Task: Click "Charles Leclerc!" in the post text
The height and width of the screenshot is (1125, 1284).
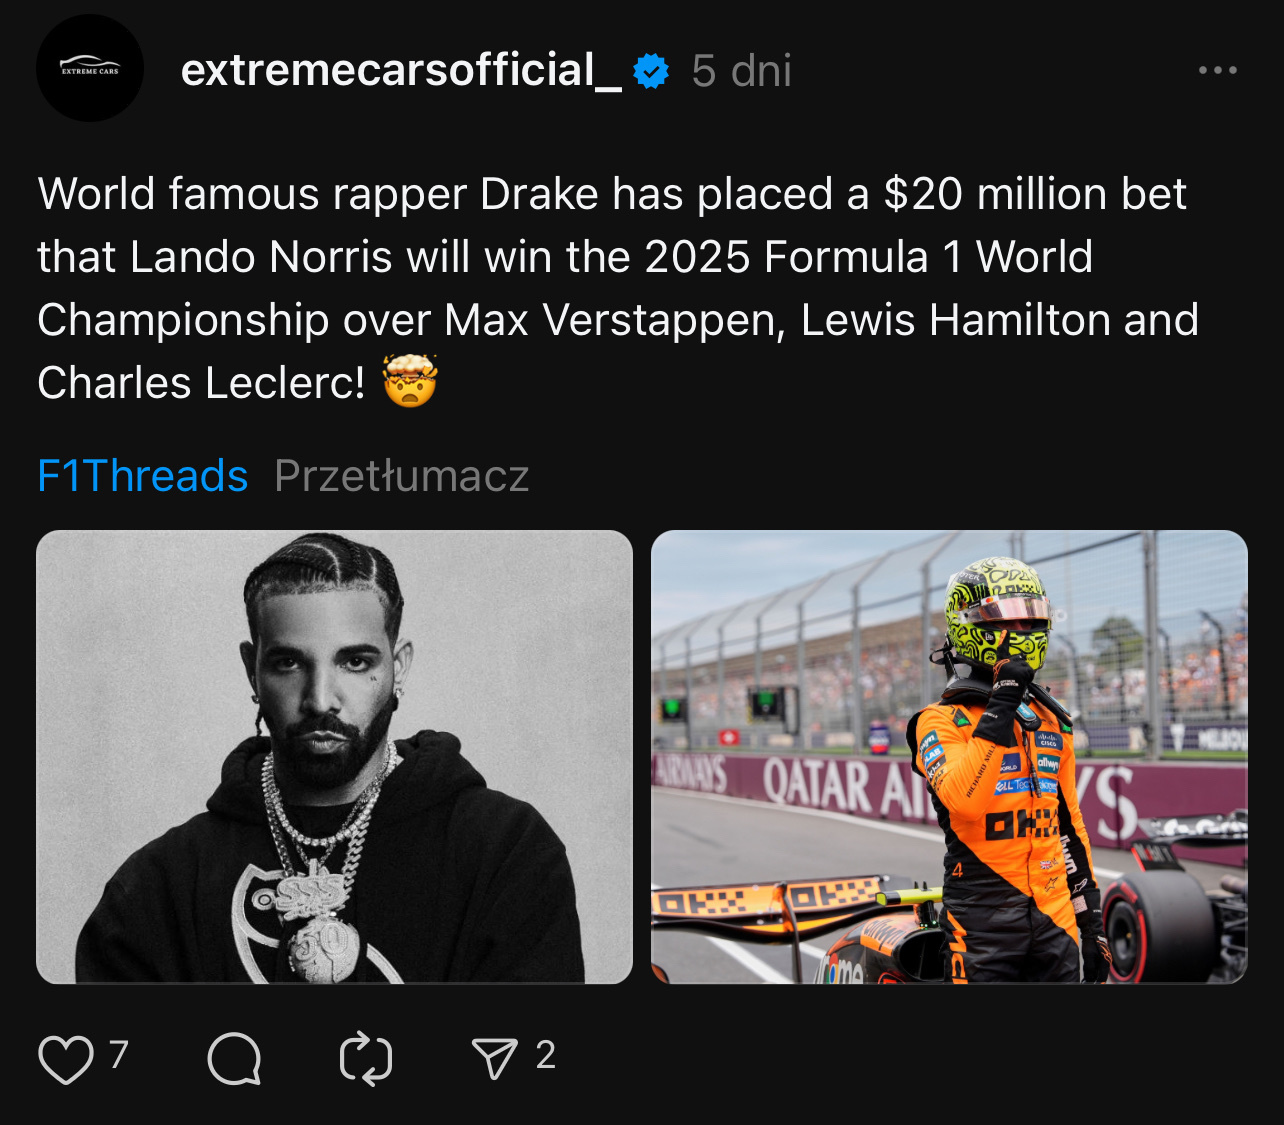Action: (x=201, y=383)
